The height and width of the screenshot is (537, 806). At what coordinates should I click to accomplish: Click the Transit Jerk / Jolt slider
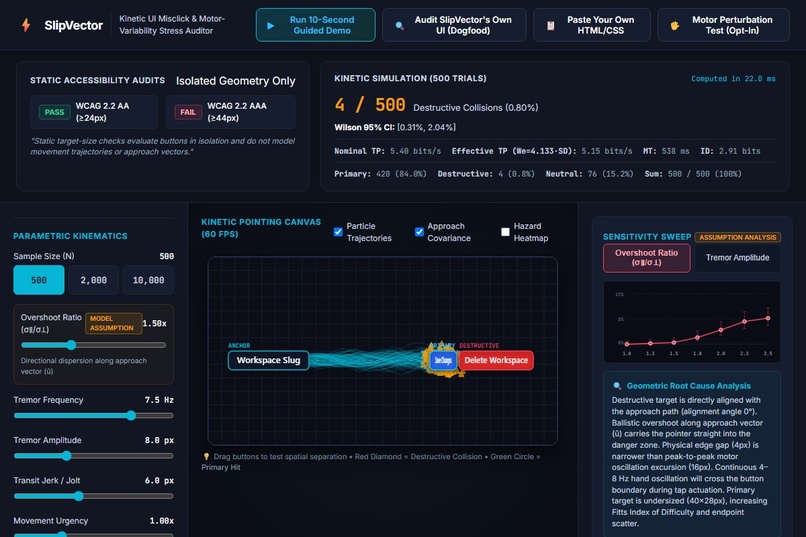coord(94,496)
